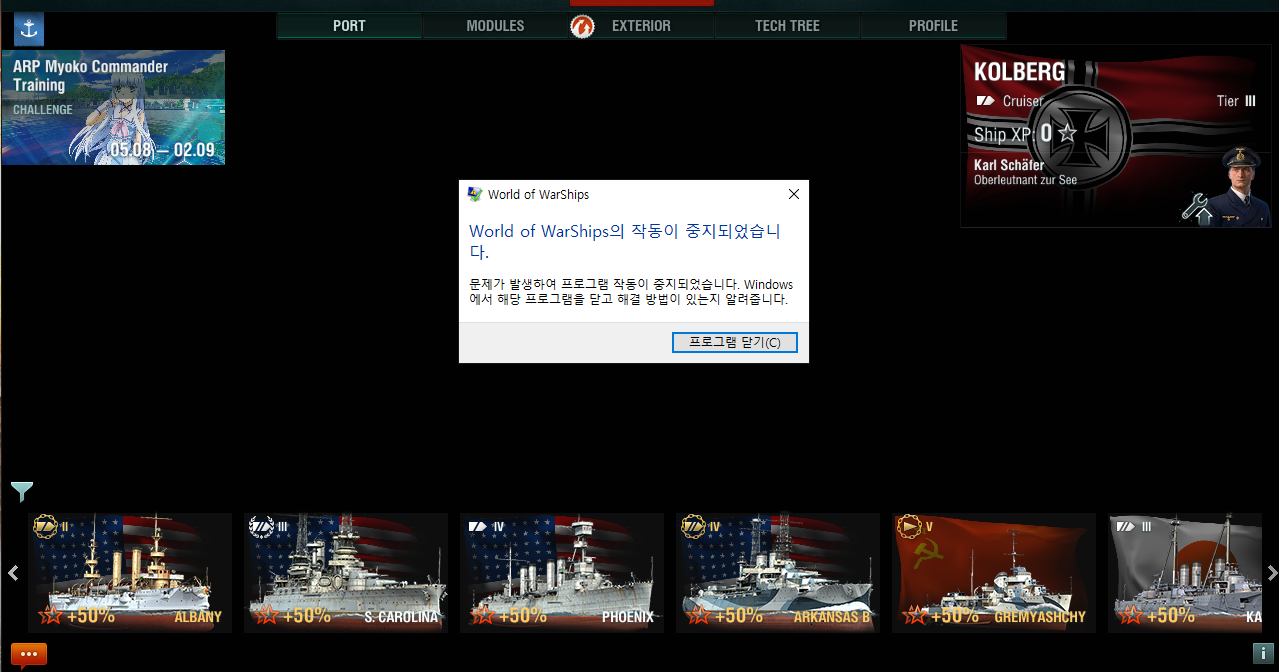Image resolution: width=1279 pixels, height=672 pixels.
Task: Click Karl Schäfer commander portrait
Action: (x=1243, y=186)
